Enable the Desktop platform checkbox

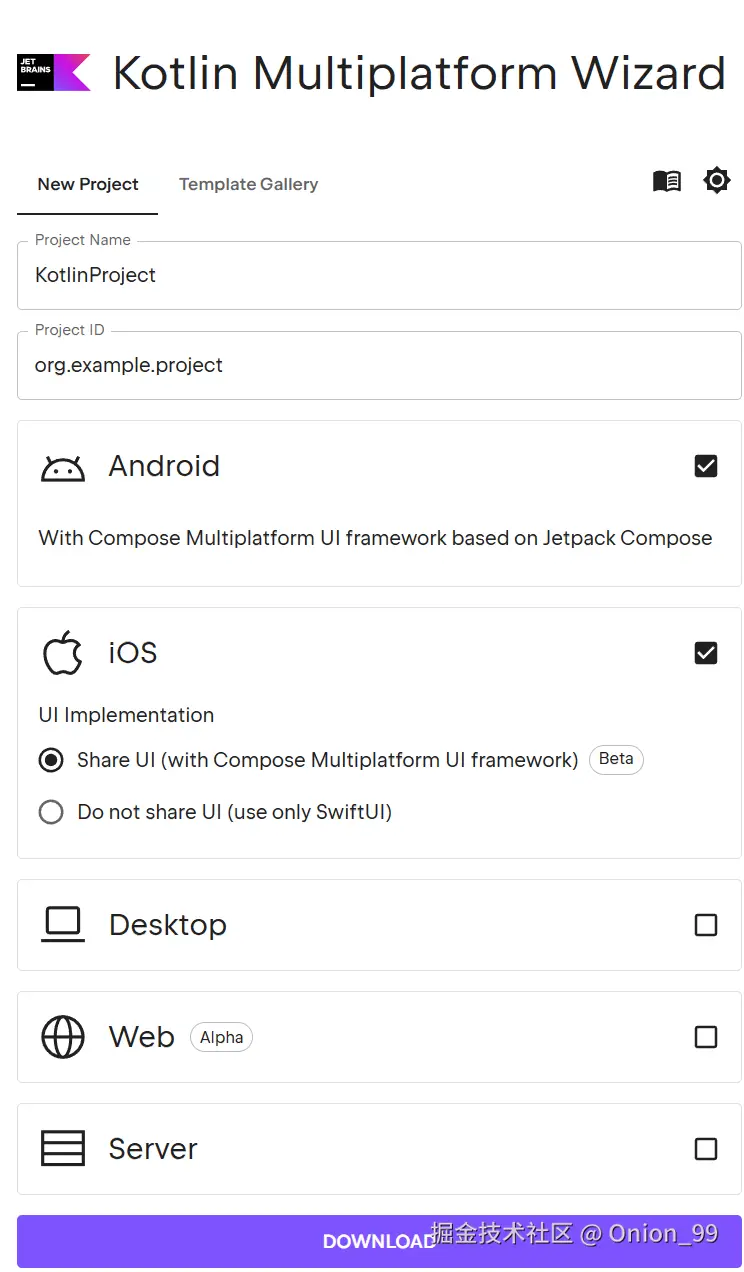click(706, 925)
